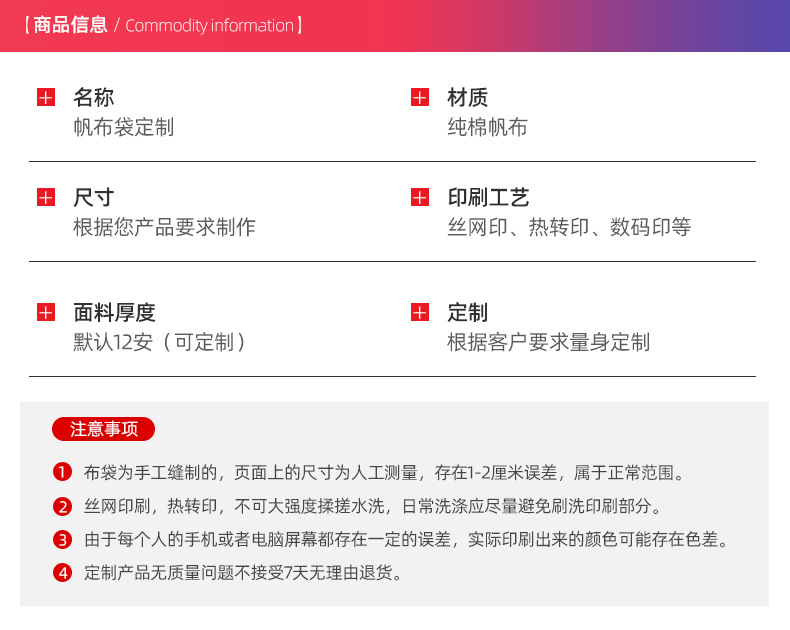
Task: Click the 默认12安（可定制）thickness text
Action: (160, 342)
